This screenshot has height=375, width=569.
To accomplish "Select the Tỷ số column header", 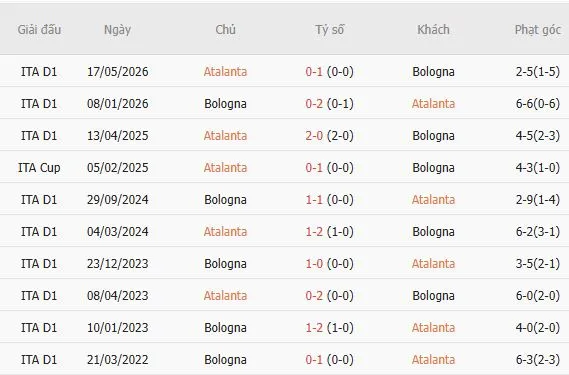I will (x=329, y=29).
